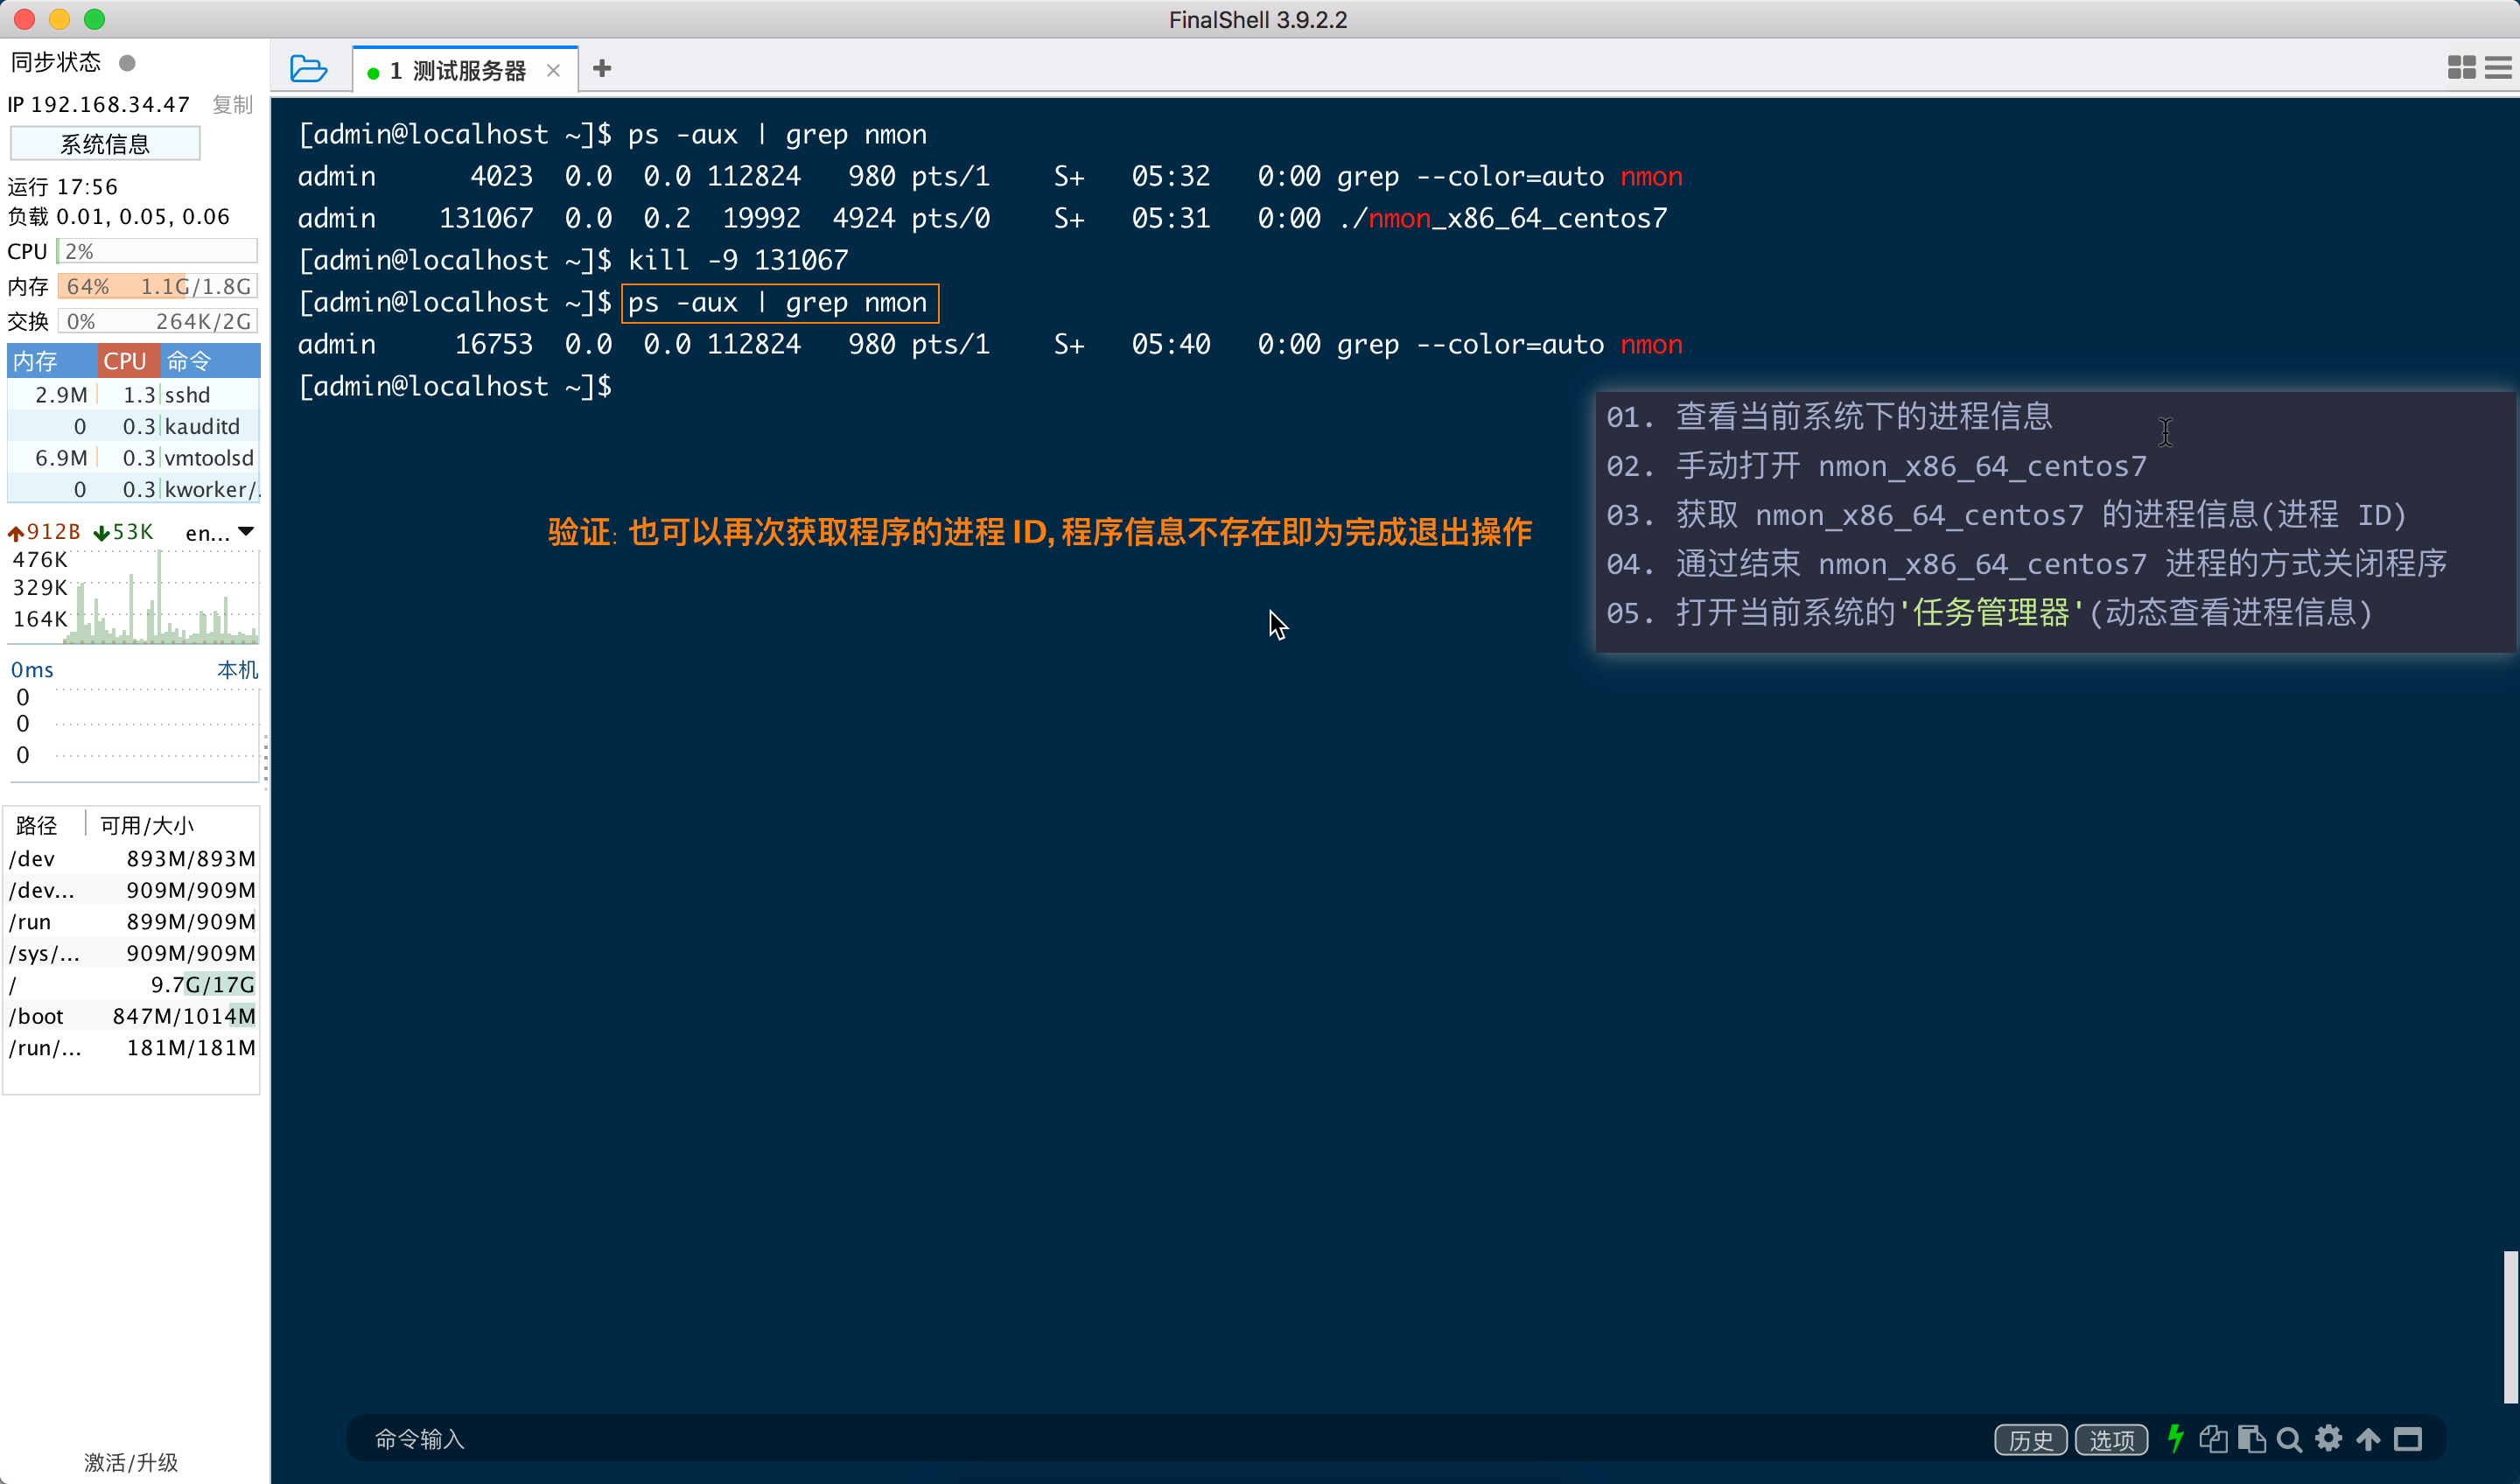
Task: Add a new tab with plus button
Action: (x=602, y=69)
